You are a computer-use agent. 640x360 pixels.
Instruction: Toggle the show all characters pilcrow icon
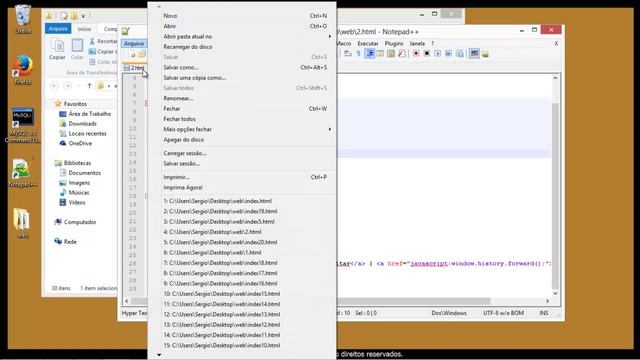358,53
